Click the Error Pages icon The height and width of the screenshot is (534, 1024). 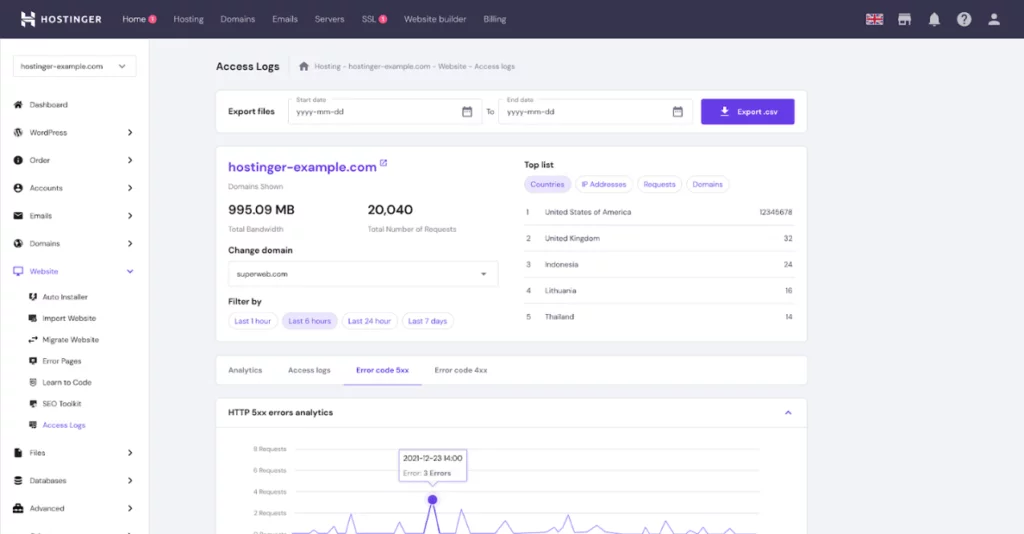(33, 361)
